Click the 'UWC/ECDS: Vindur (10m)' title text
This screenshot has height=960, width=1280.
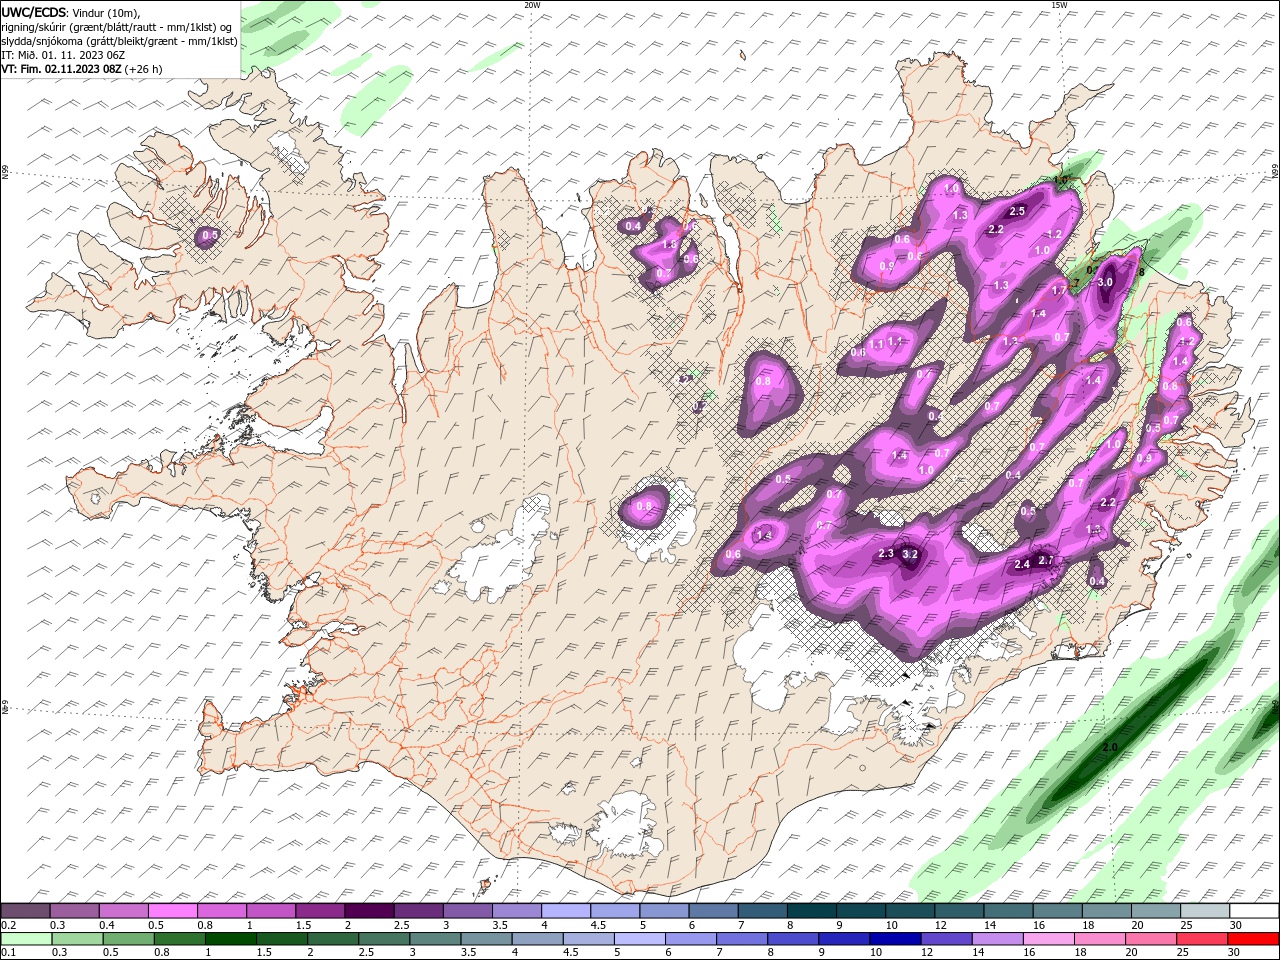coord(71,12)
